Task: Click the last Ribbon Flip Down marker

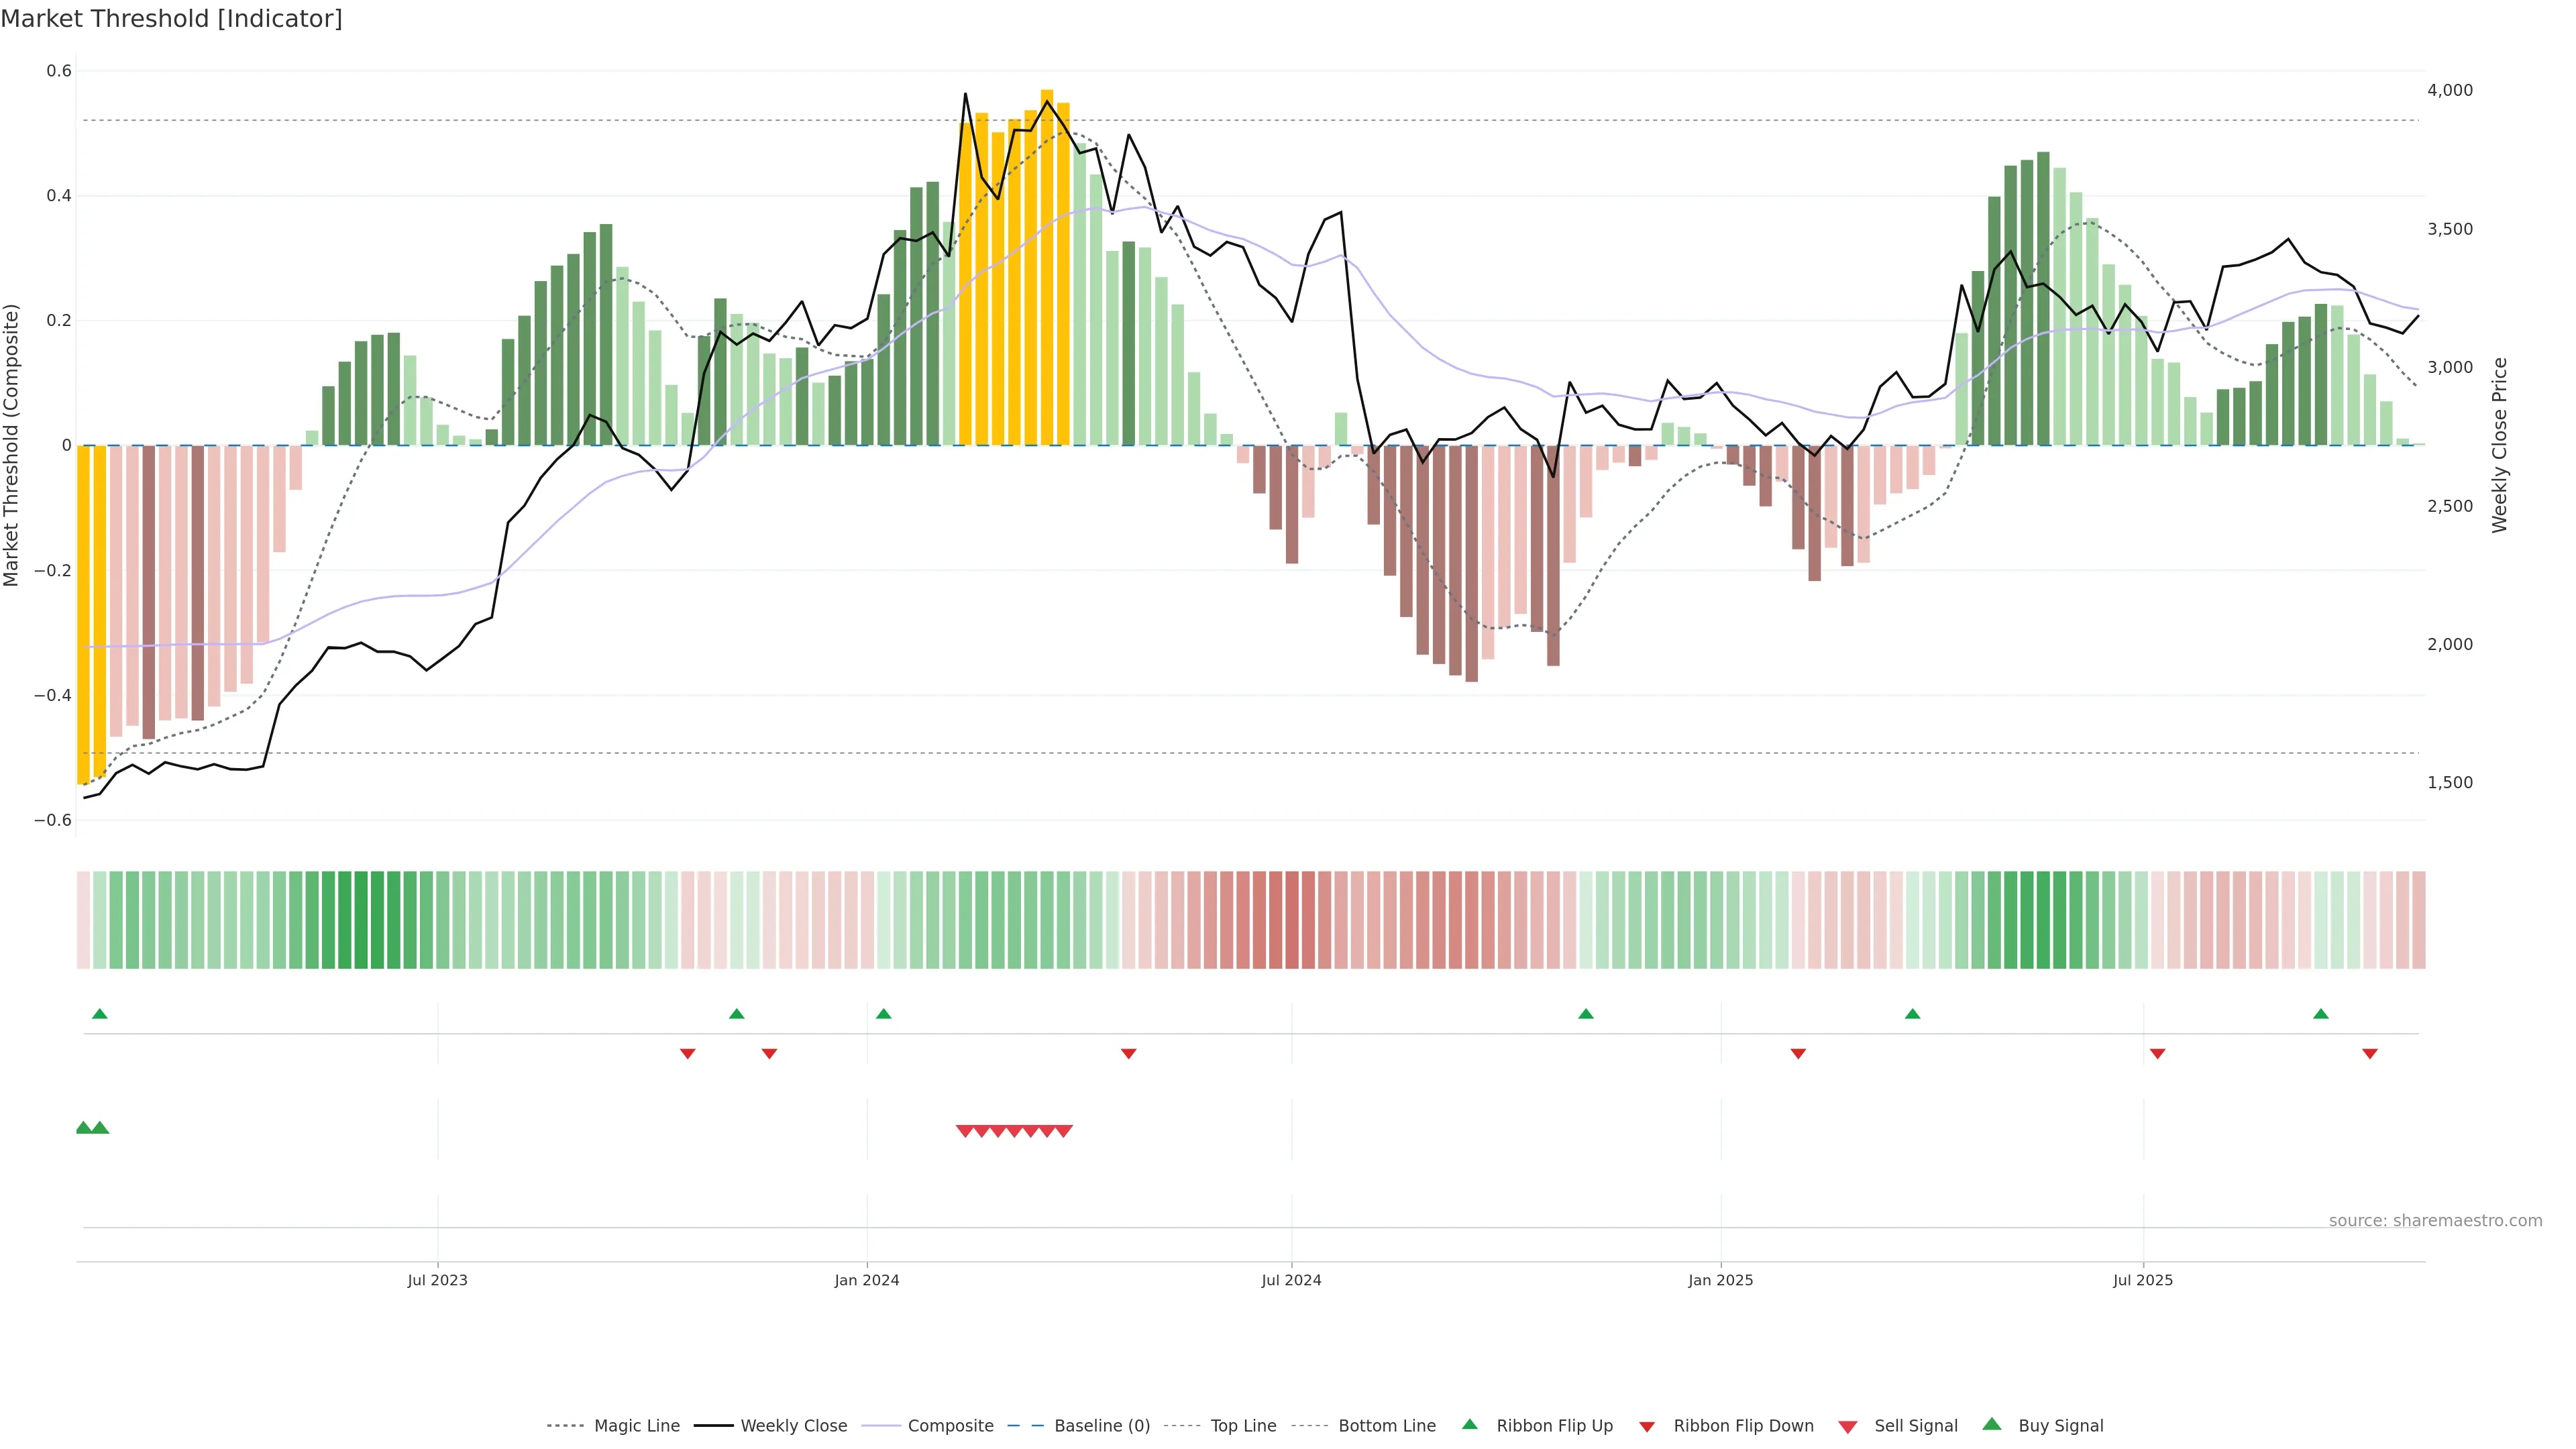Action: point(2369,1054)
